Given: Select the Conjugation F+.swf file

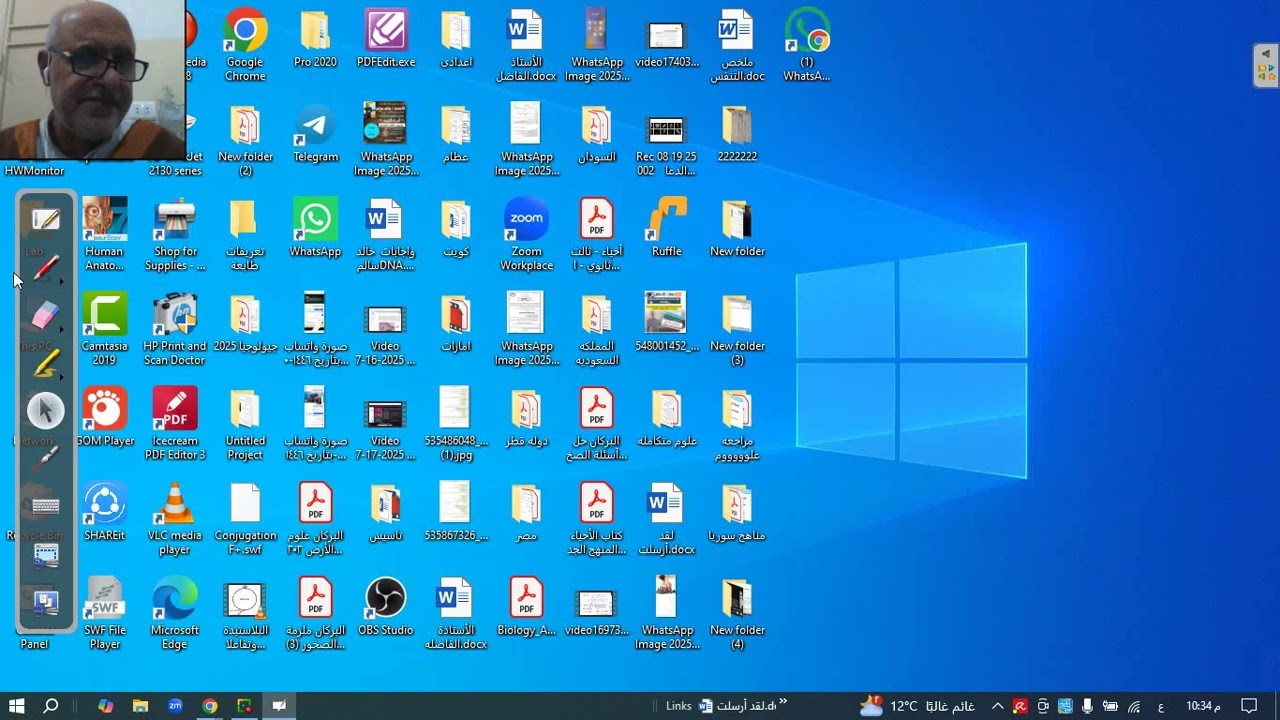Looking at the screenshot, I should click(x=245, y=520).
